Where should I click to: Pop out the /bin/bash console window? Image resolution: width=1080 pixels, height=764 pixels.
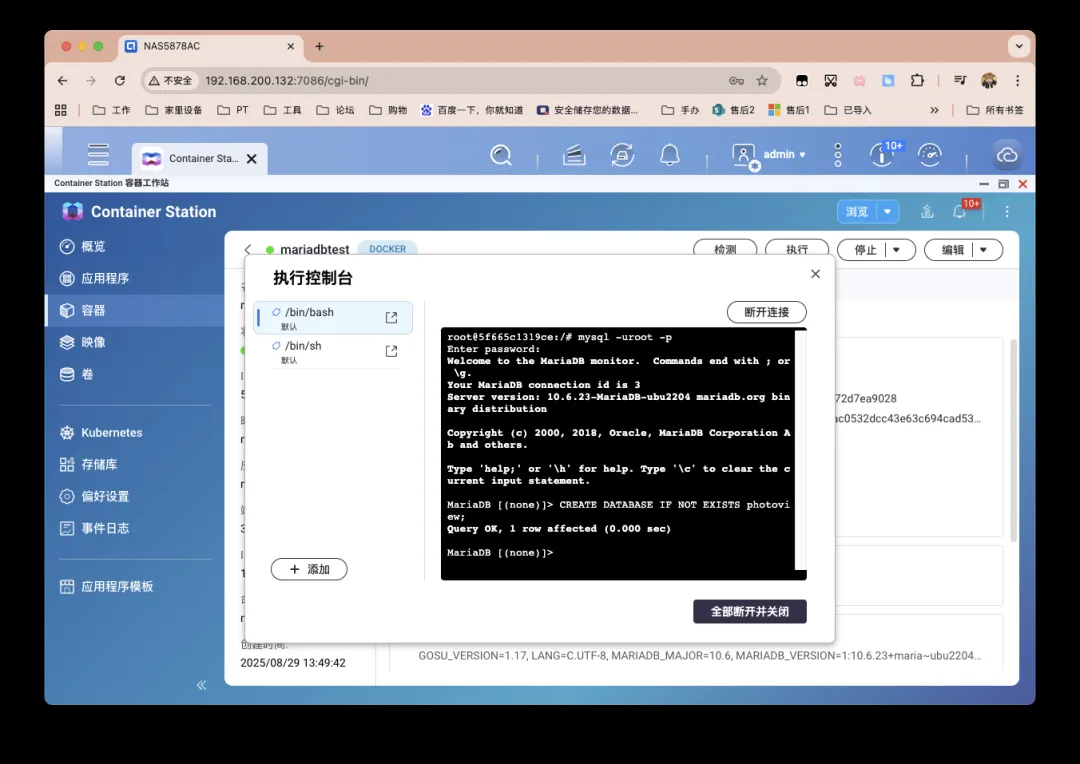(391, 318)
